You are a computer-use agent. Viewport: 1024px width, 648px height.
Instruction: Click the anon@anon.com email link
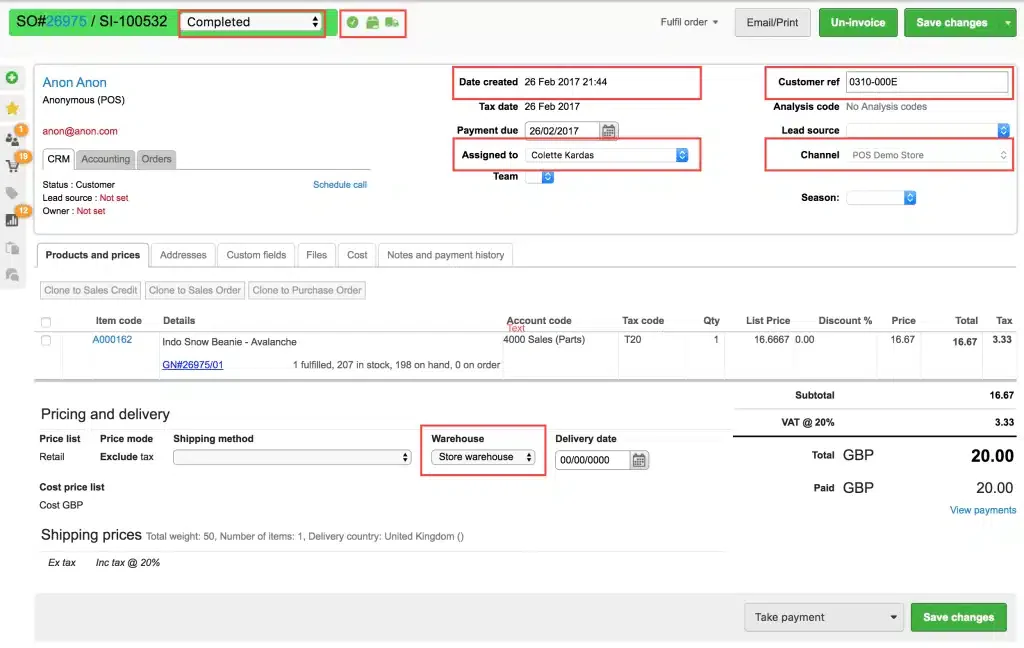pyautogui.click(x=80, y=131)
